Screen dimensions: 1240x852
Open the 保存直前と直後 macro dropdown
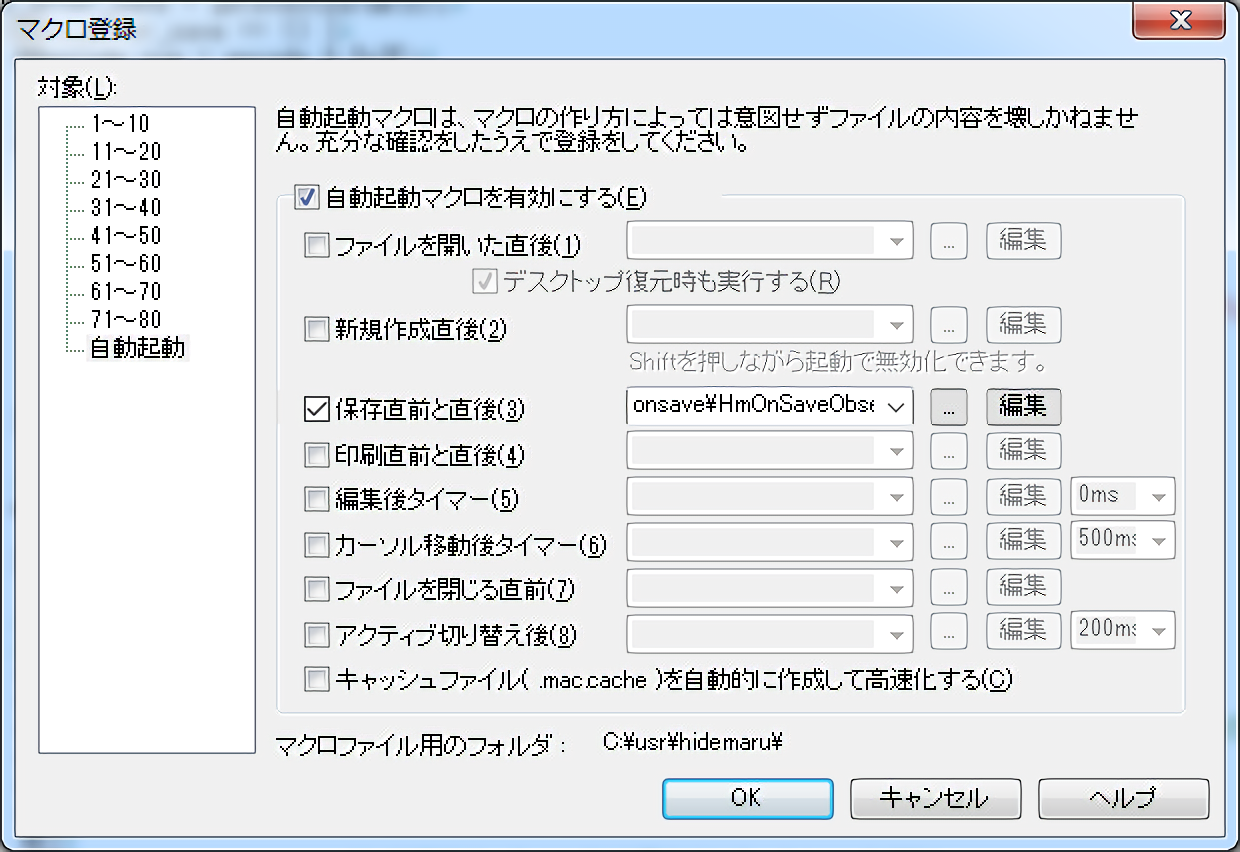point(895,406)
